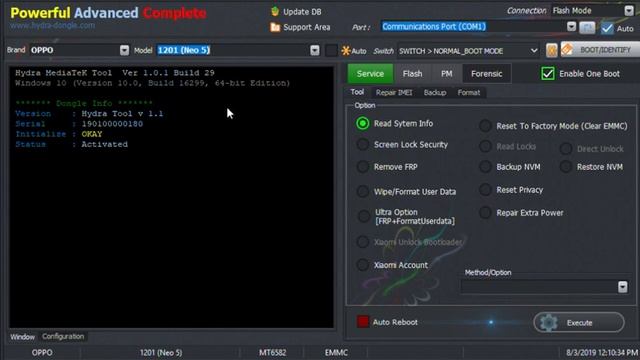Click the Support Area label
Screen dimensions: 640x360
307,27
